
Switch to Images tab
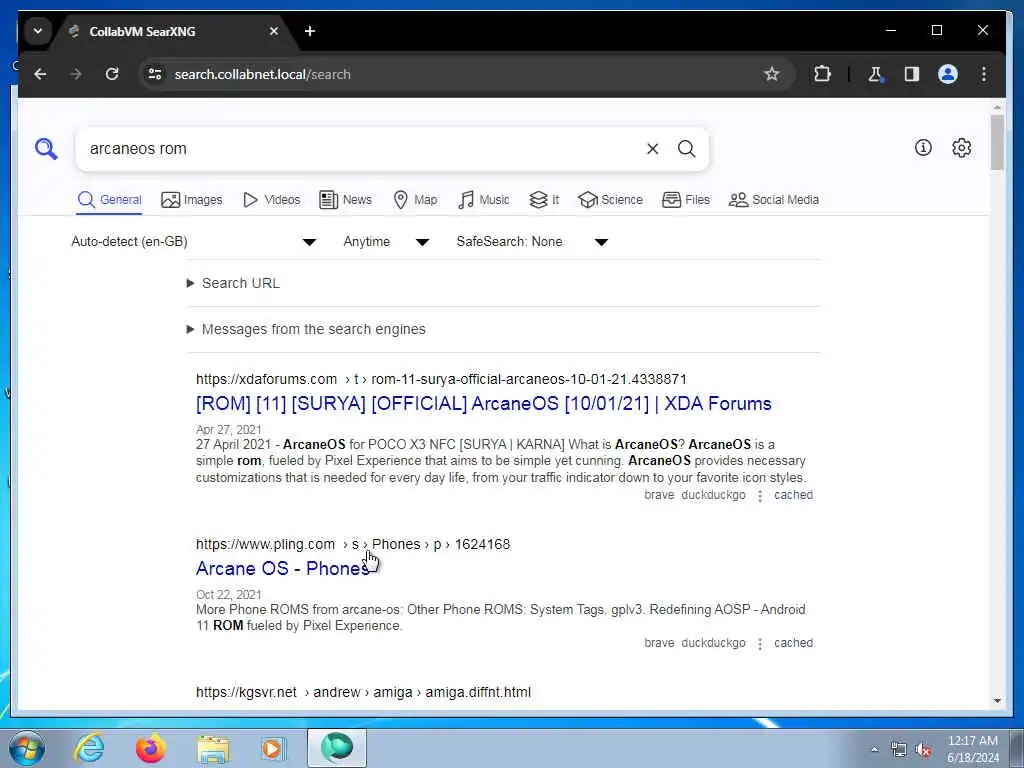[192, 200]
